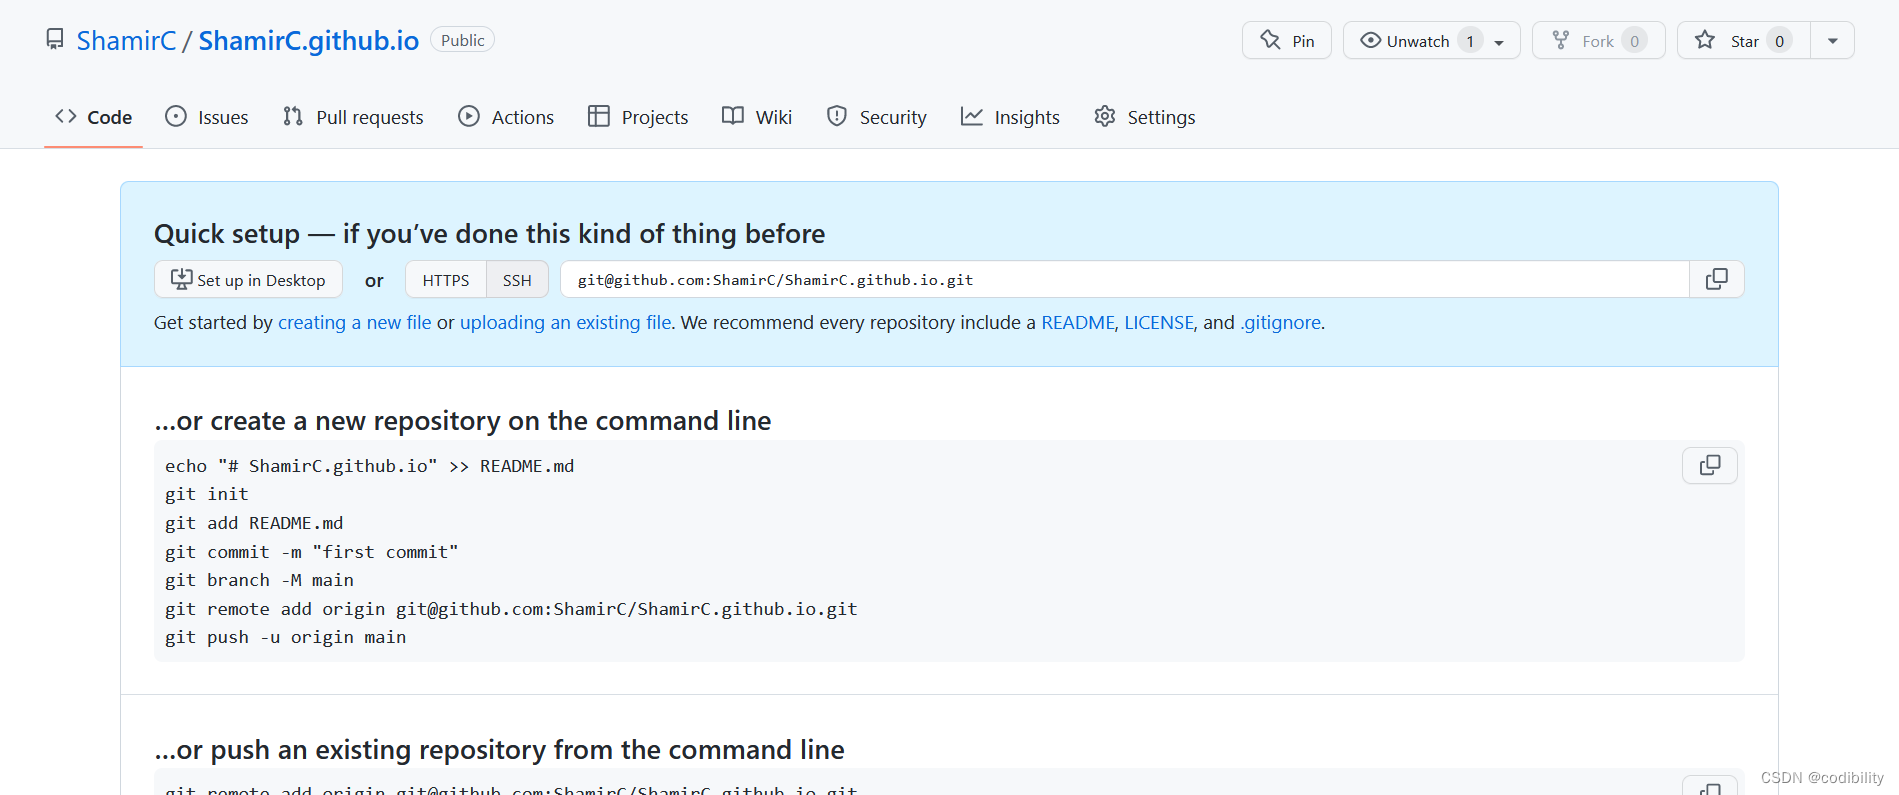Click the git add README.md line
1899x795 pixels.
[x=254, y=523]
